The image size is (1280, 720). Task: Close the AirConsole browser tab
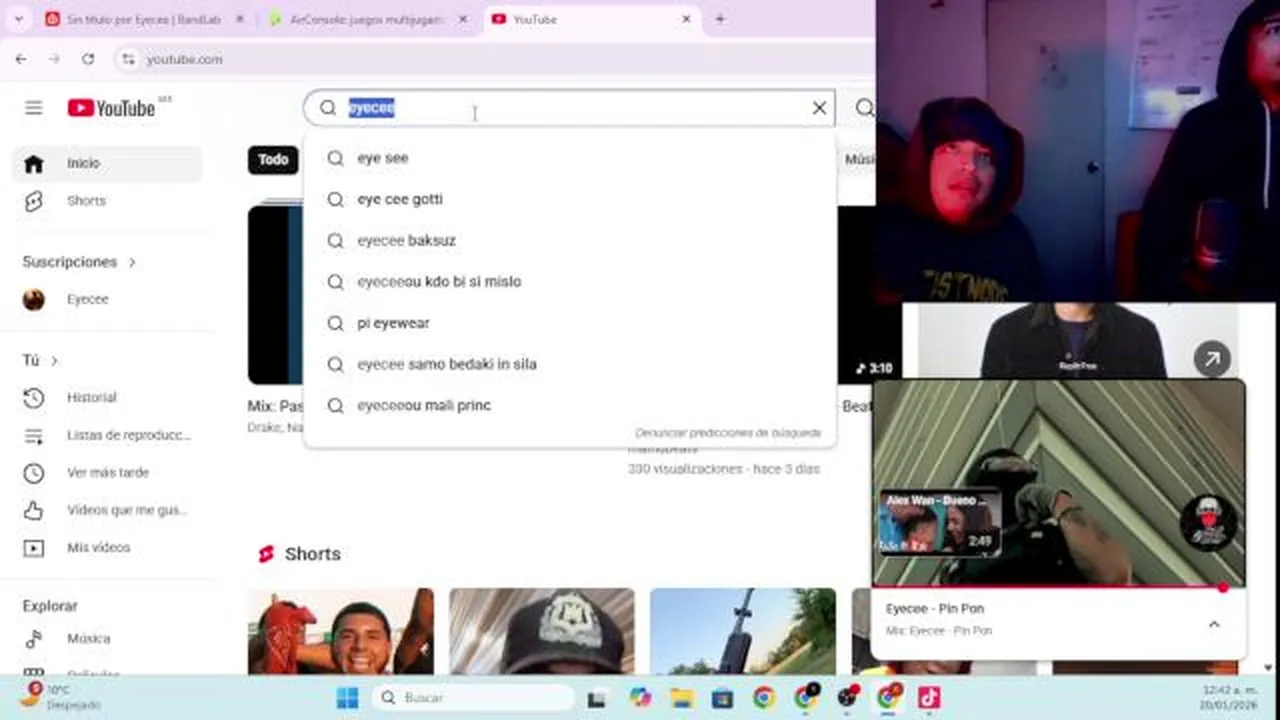tap(463, 19)
